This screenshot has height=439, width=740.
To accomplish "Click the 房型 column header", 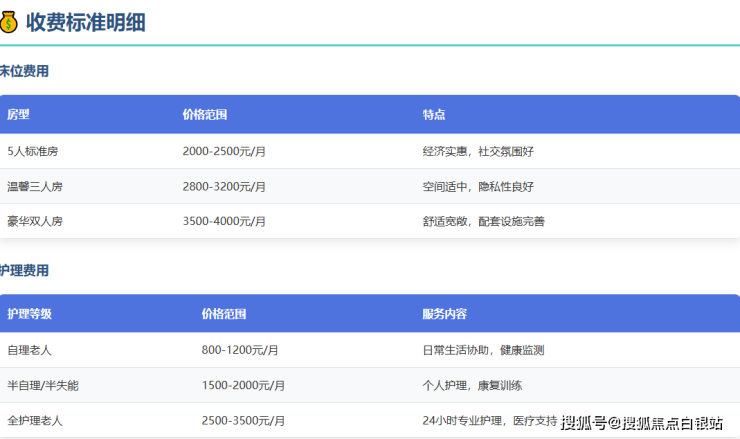I will [18, 115].
